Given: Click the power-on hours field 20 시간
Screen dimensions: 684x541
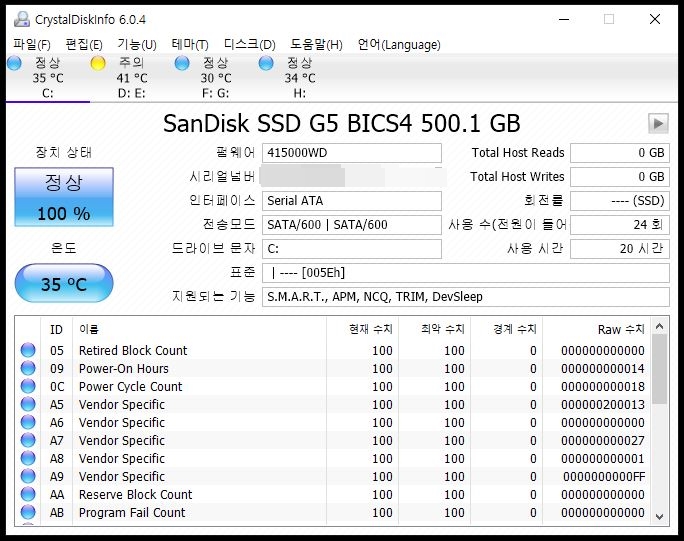Looking at the screenshot, I should [x=620, y=249].
